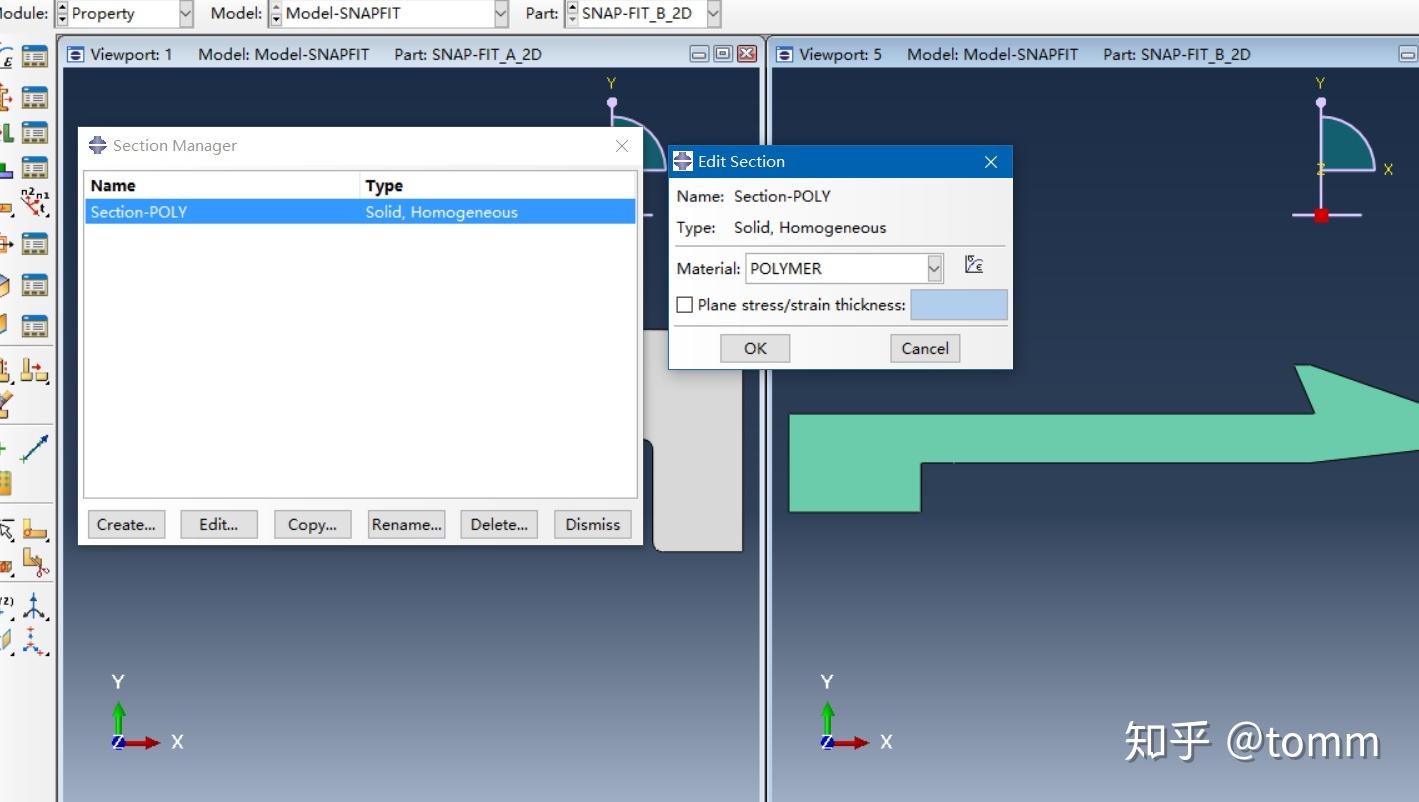Viewport: 1419px width, 802px height.
Task: Select the blue datum axis tool
Action: pos(35,448)
